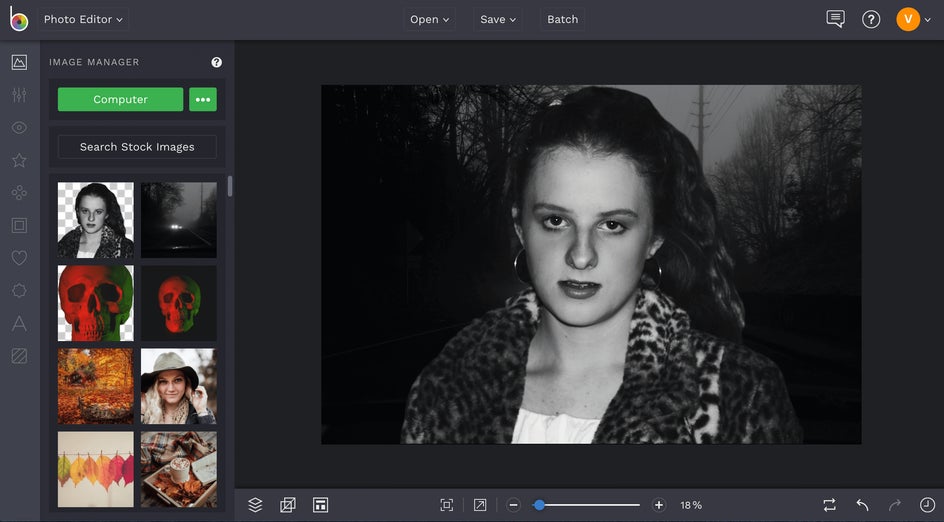Click the Search Stock Images button
This screenshot has height=522, width=944.
pyautogui.click(x=137, y=147)
